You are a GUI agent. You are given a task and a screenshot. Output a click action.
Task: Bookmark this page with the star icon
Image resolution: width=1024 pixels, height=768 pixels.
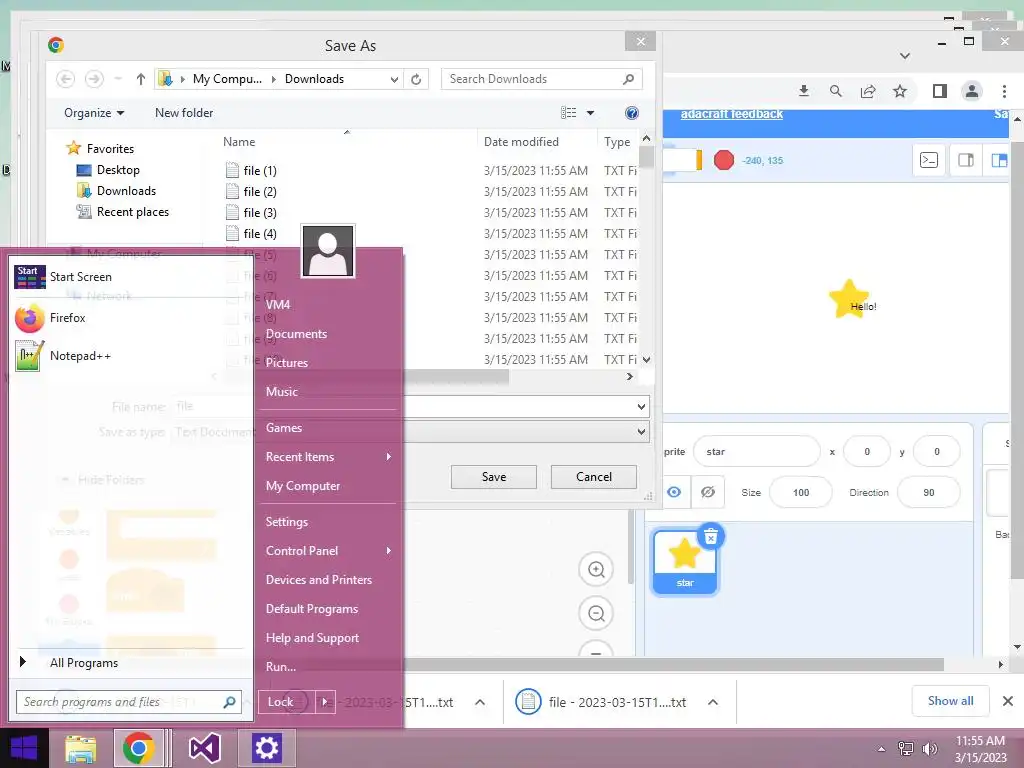tap(900, 91)
